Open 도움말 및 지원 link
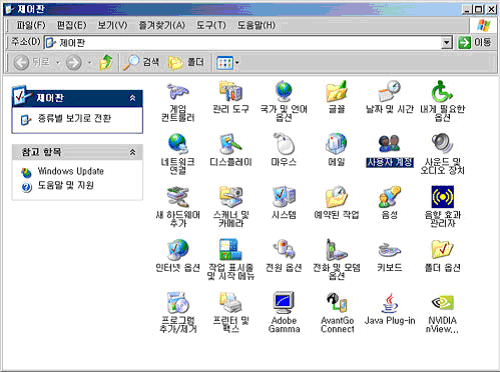This screenshot has width=500, height=372. pyautogui.click(x=65, y=185)
